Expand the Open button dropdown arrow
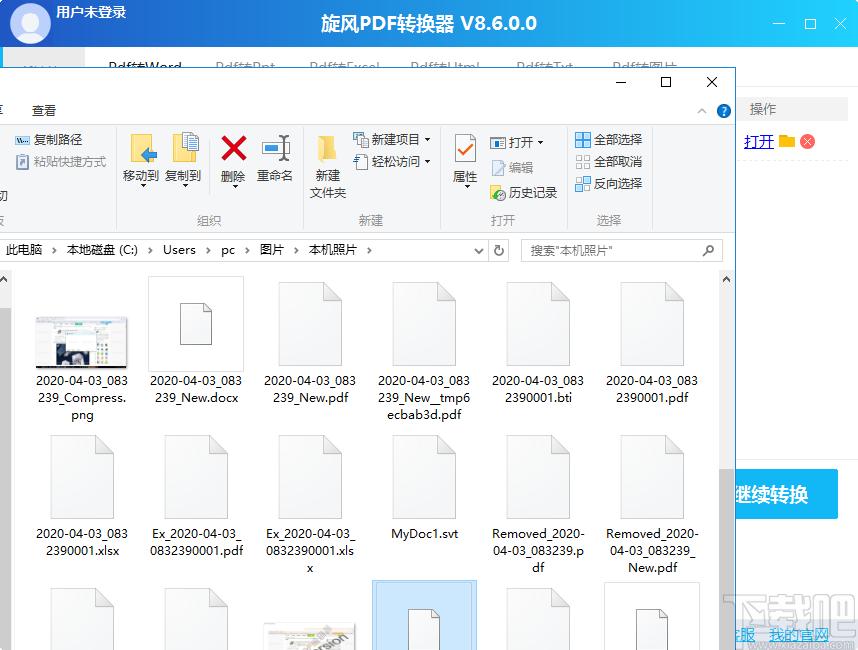 tap(540, 143)
